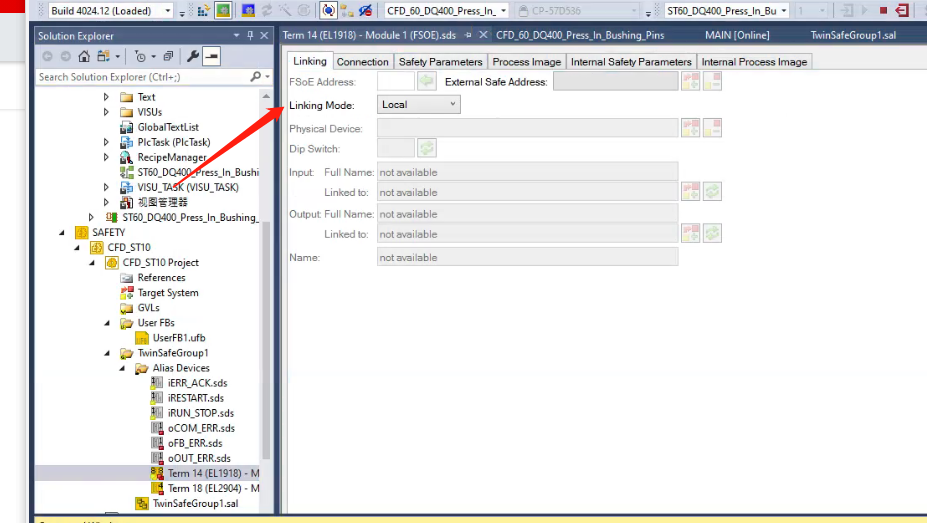927x523 pixels.
Task: Collapse the Alias Devices folder
Action: pyautogui.click(x=122, y=368)
